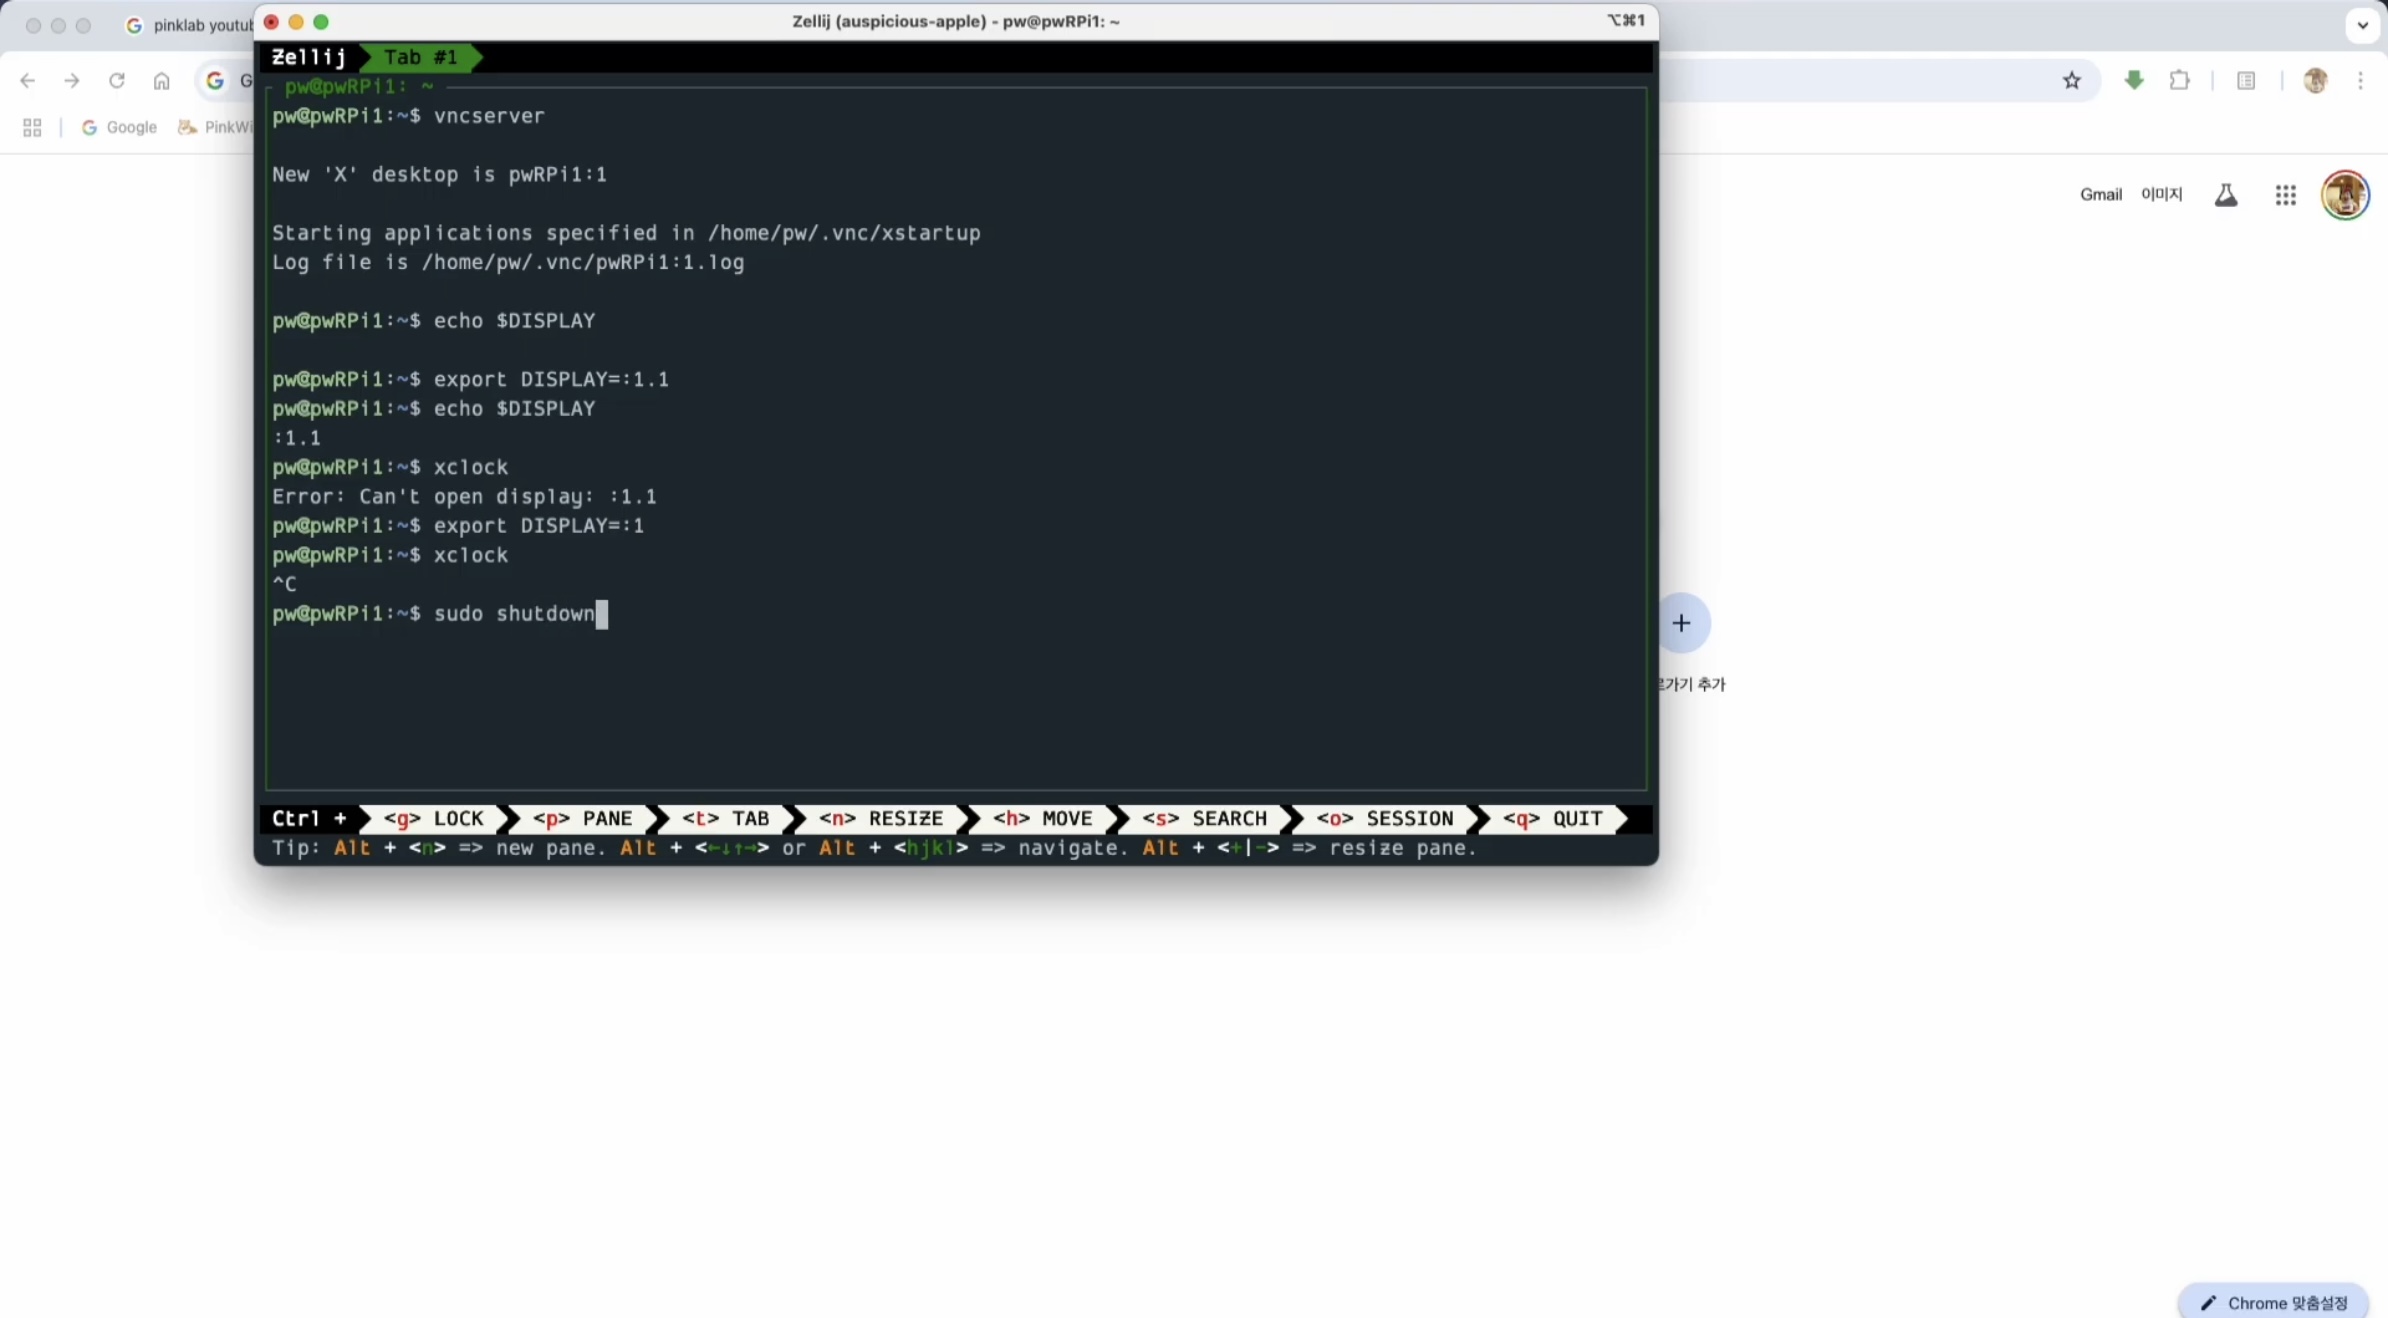Open Chrome three-dot menu

click(x=2360, y=81)
